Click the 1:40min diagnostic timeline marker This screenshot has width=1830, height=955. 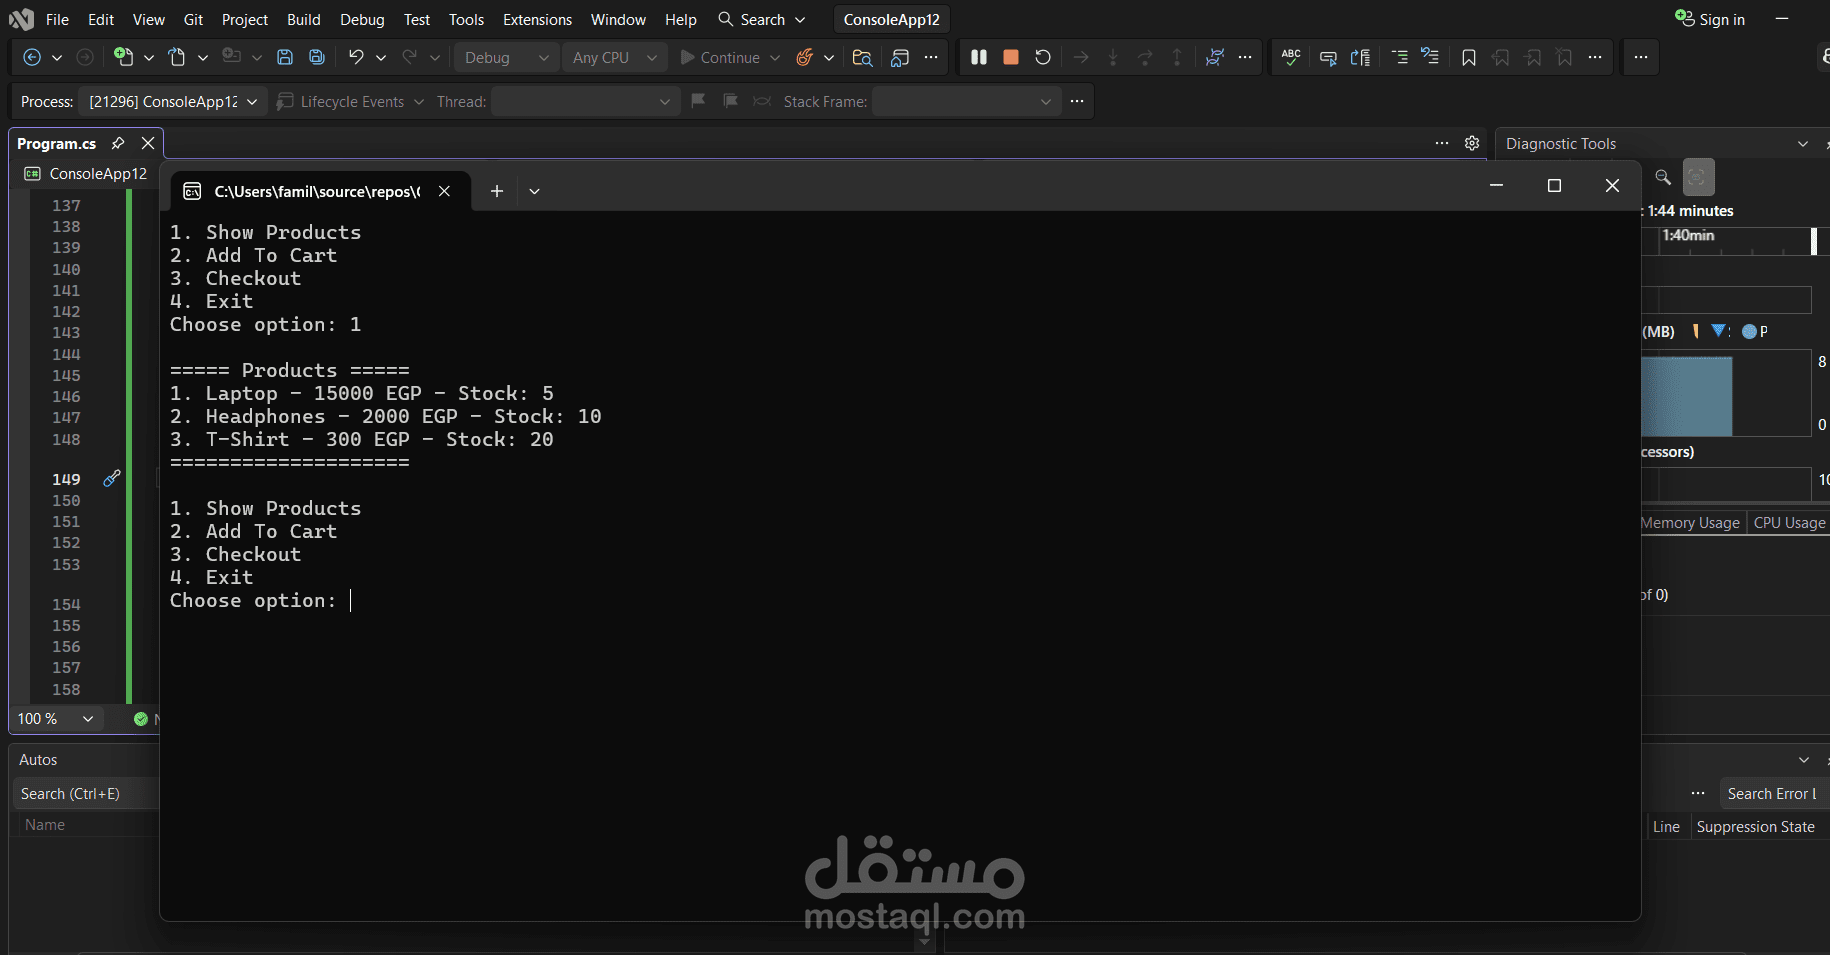click(1688, 235)
